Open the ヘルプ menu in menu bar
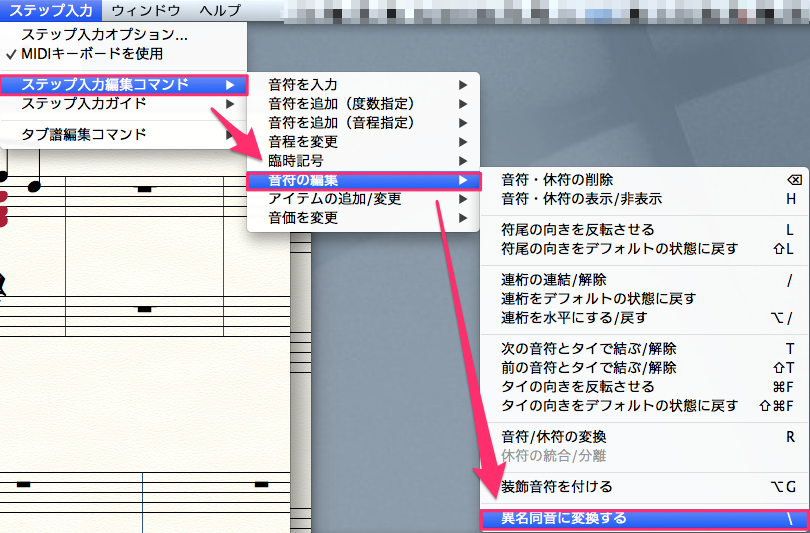Screen dimensions: 810x533 (220, 10)
